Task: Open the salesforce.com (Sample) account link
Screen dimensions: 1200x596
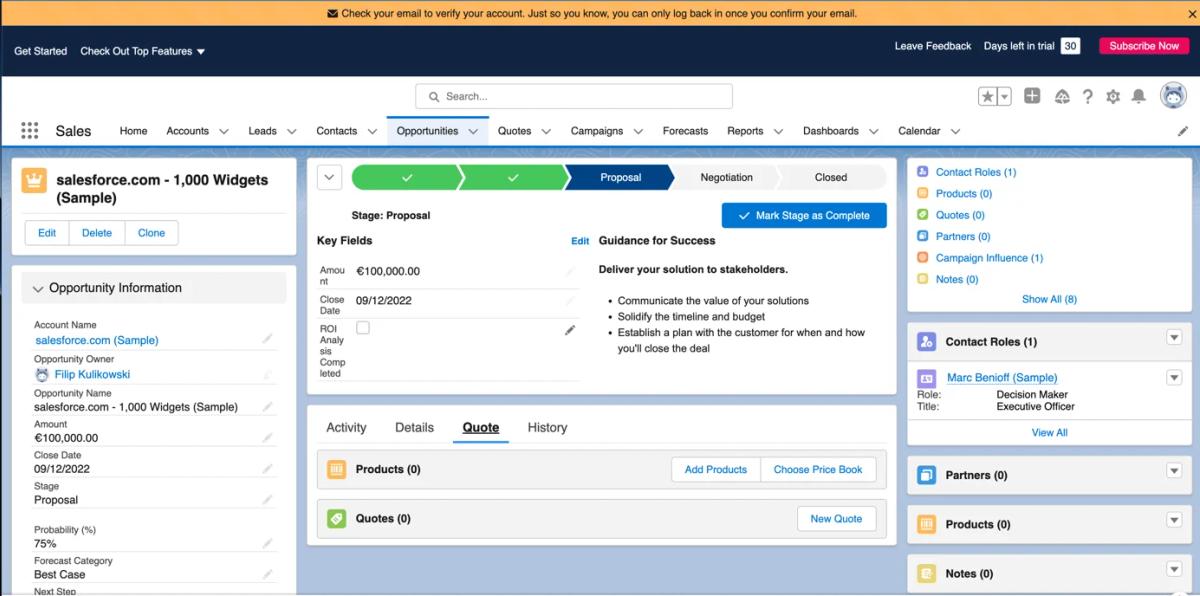Action: (x=96, y=340)
